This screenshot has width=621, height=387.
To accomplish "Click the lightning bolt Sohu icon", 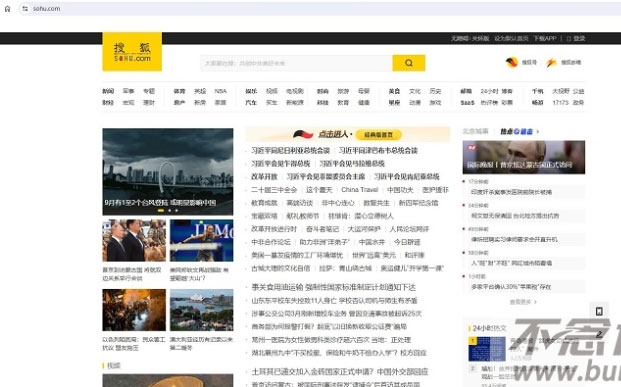I will pos(551,62).
